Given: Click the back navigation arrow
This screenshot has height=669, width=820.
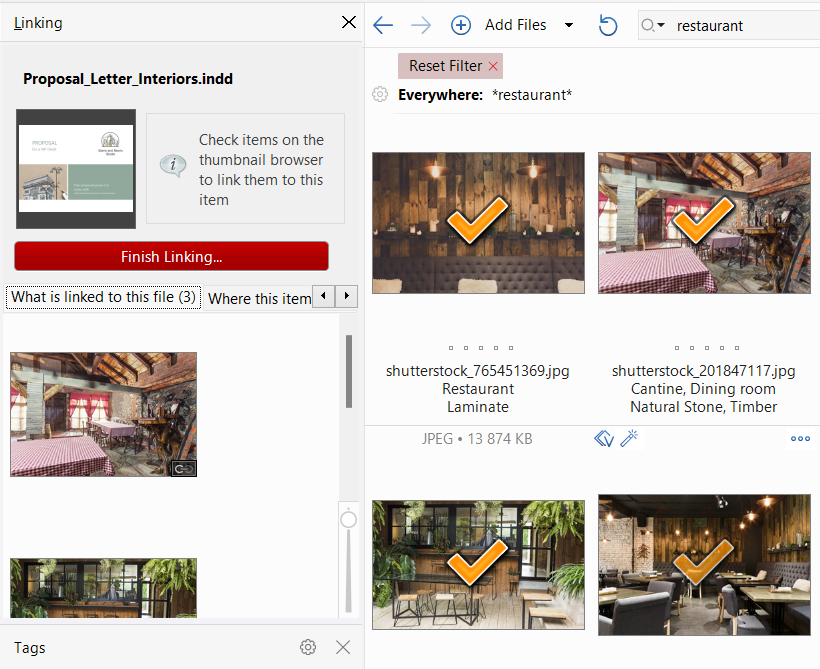Looking at the screenshot, I should click(x=382, y=25).
